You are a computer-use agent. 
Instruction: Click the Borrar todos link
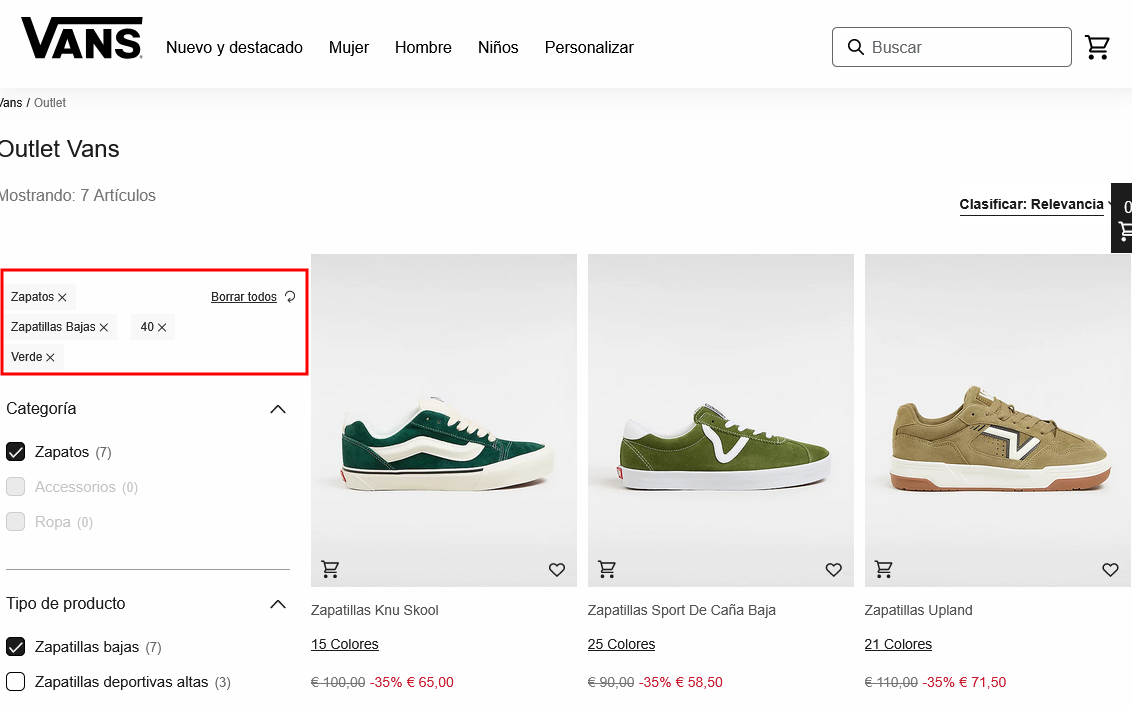[243, 296]
